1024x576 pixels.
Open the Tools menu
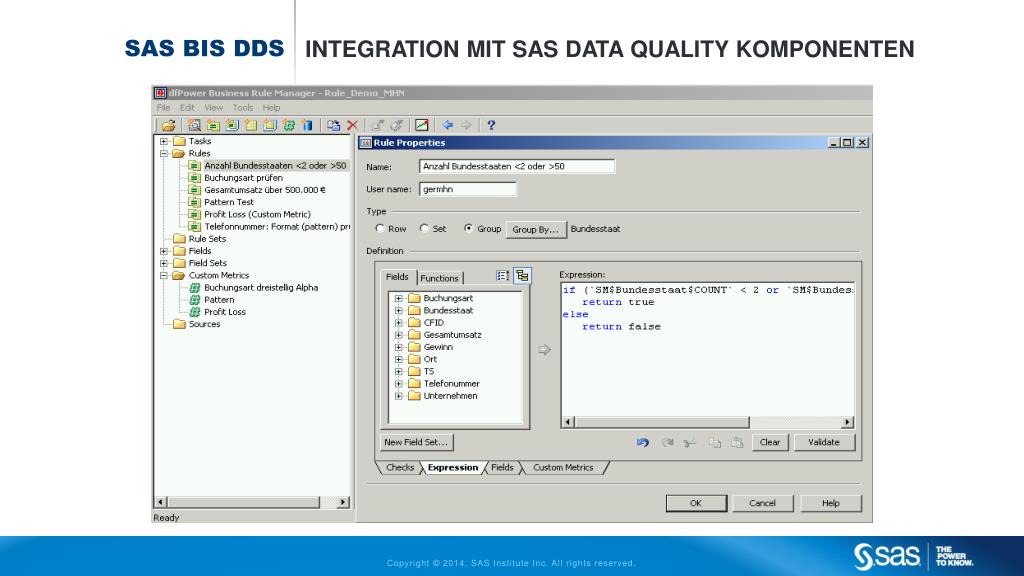pyautogui.click(x=243, y=108)
